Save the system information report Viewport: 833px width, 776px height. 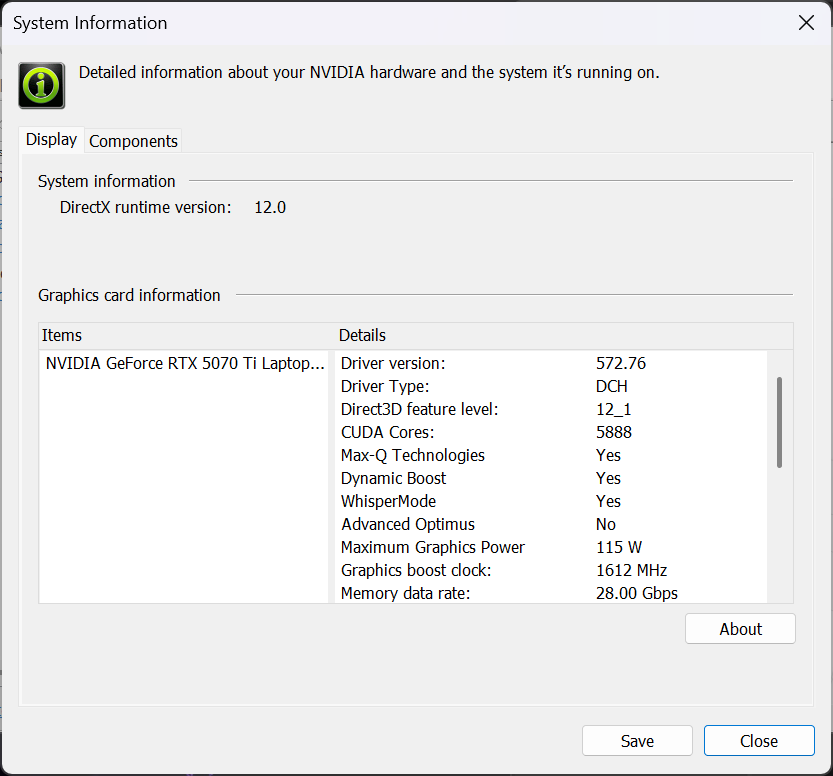pyautogui.click(x=637, y=740)
